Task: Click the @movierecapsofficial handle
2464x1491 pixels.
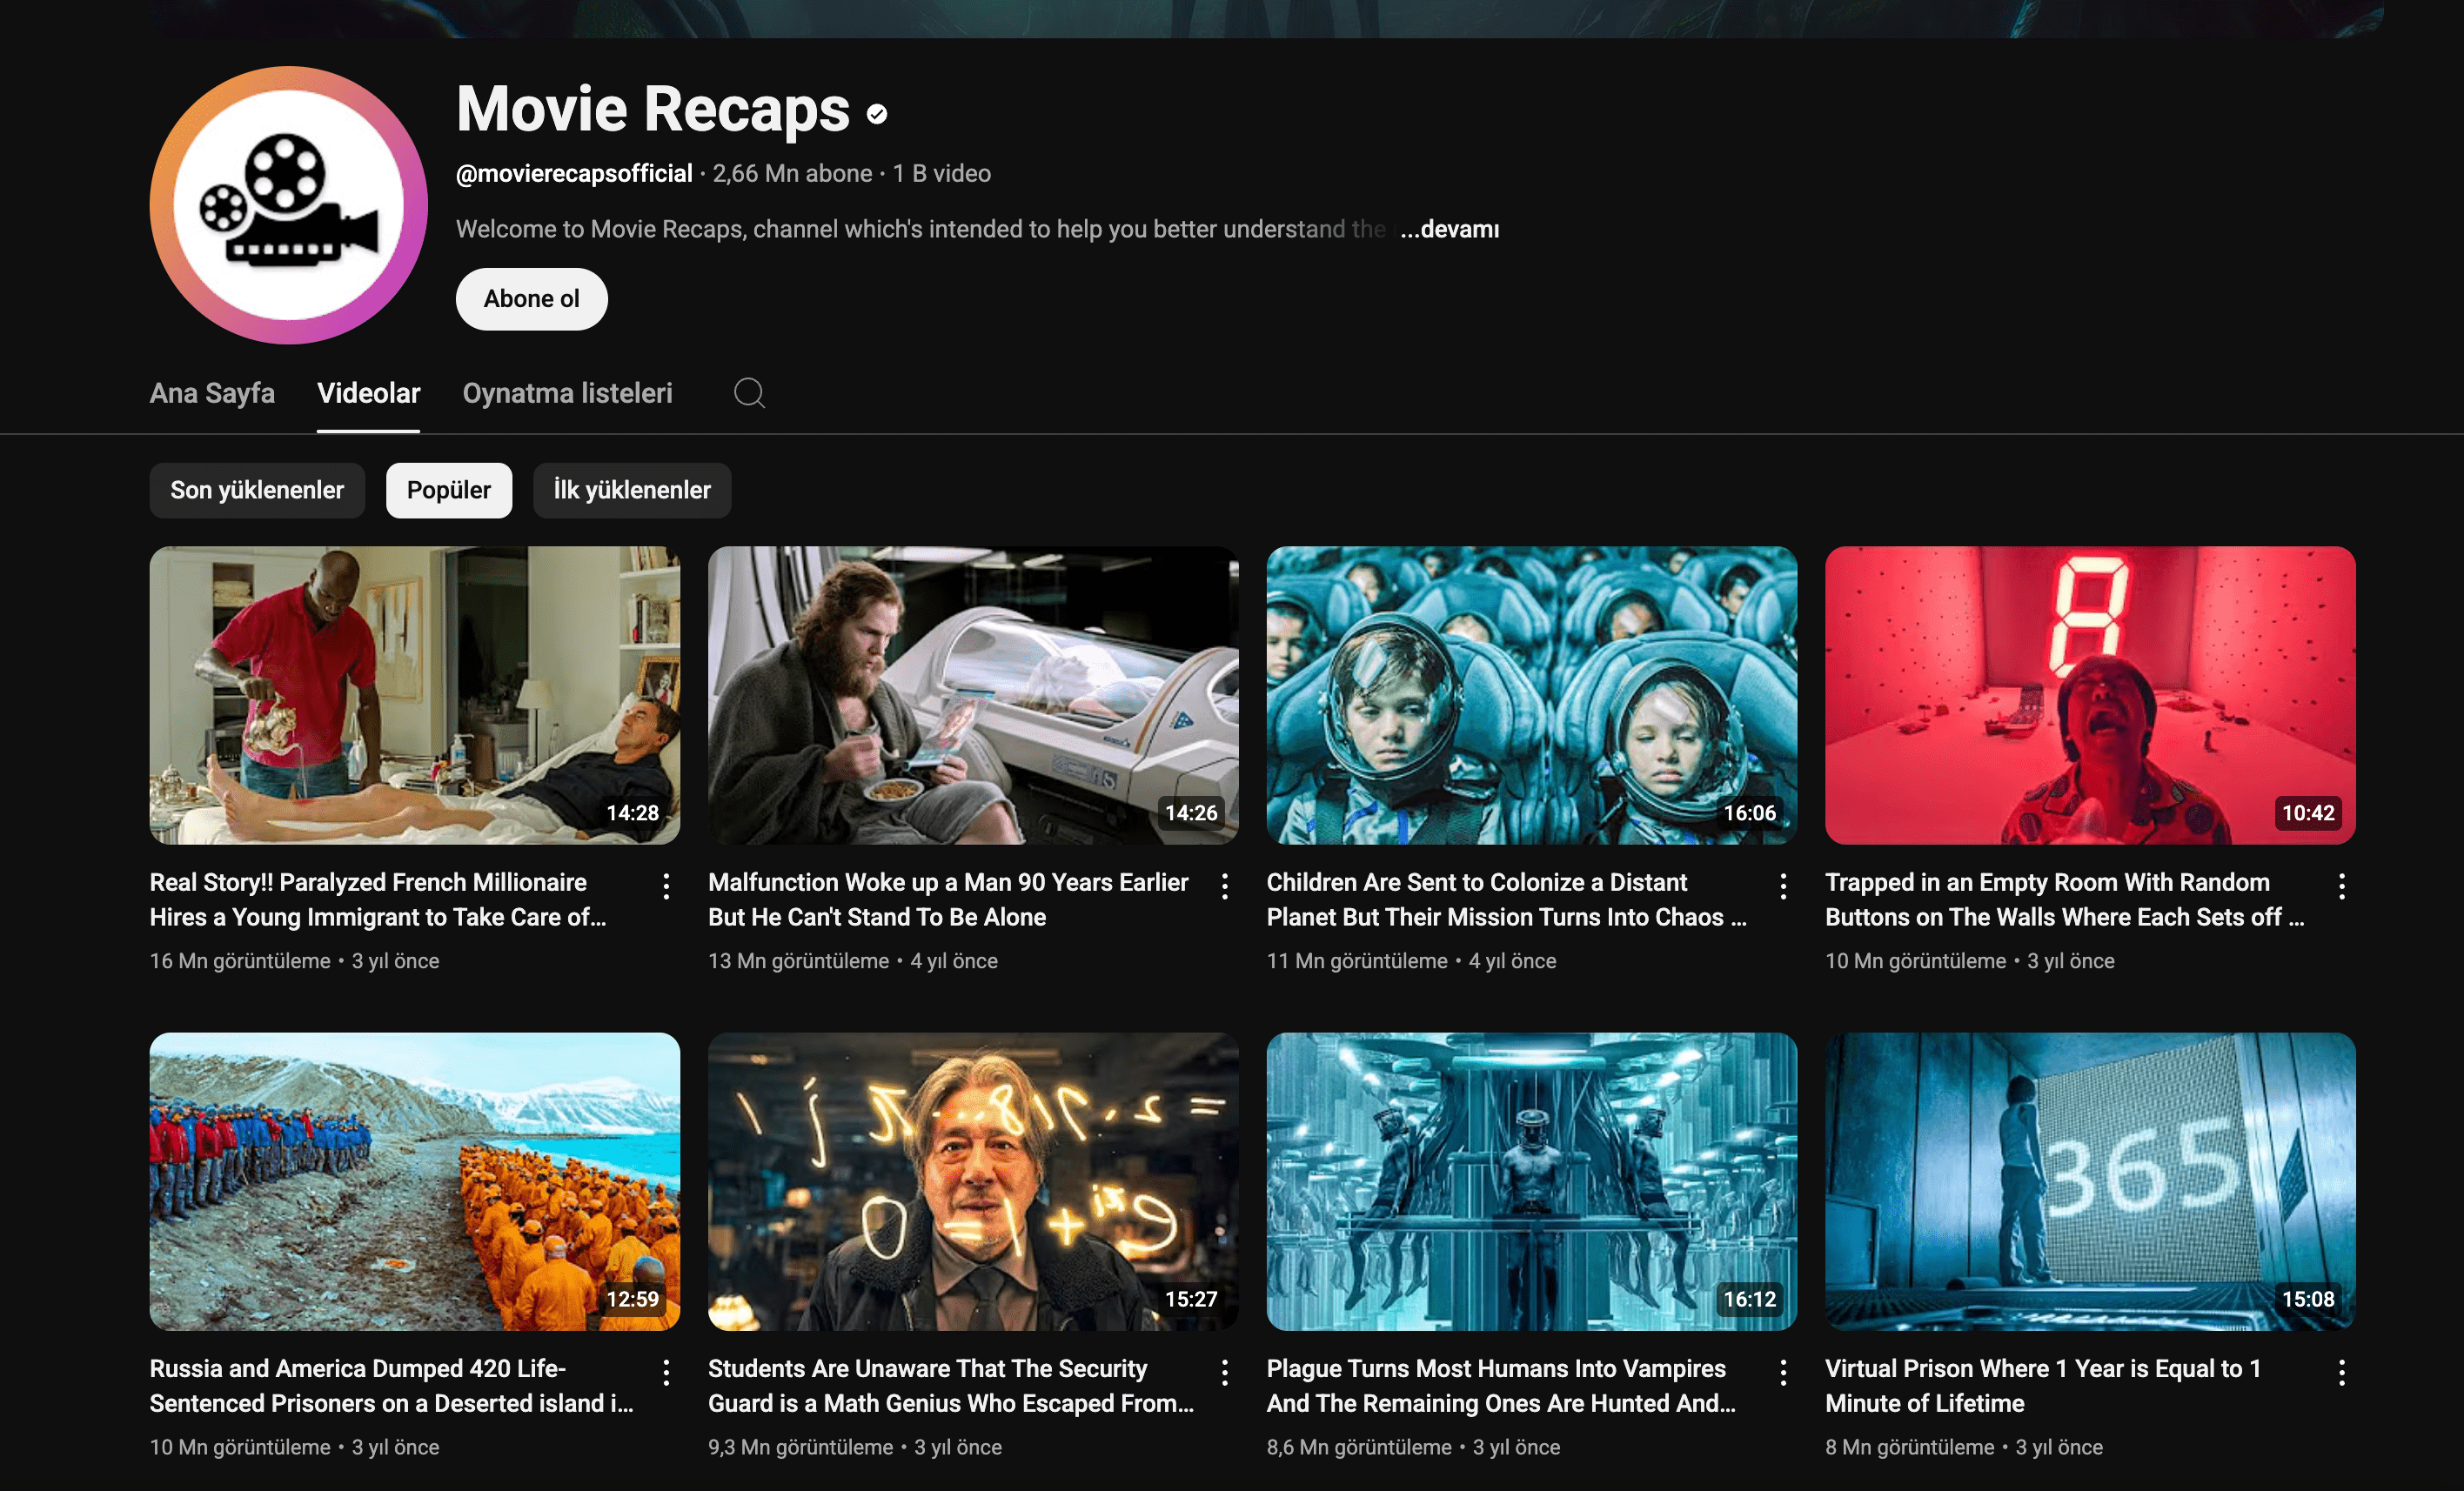Action: pyautogui.click(x=574, y=173)
